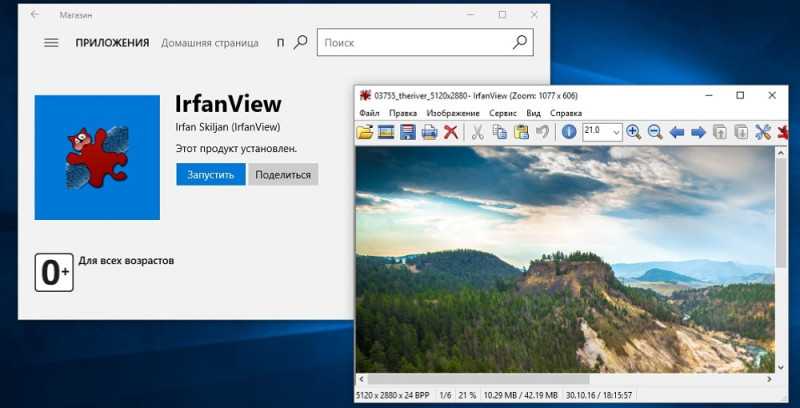
Task: Undo the last action with the undo arrow
Action: pos(542,133)
